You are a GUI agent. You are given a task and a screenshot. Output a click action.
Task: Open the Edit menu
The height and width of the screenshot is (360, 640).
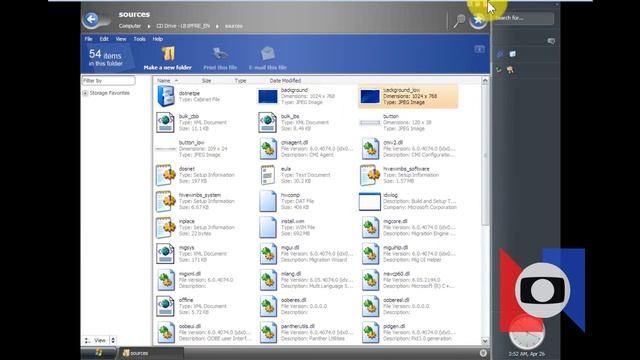[x=104, y=39]
